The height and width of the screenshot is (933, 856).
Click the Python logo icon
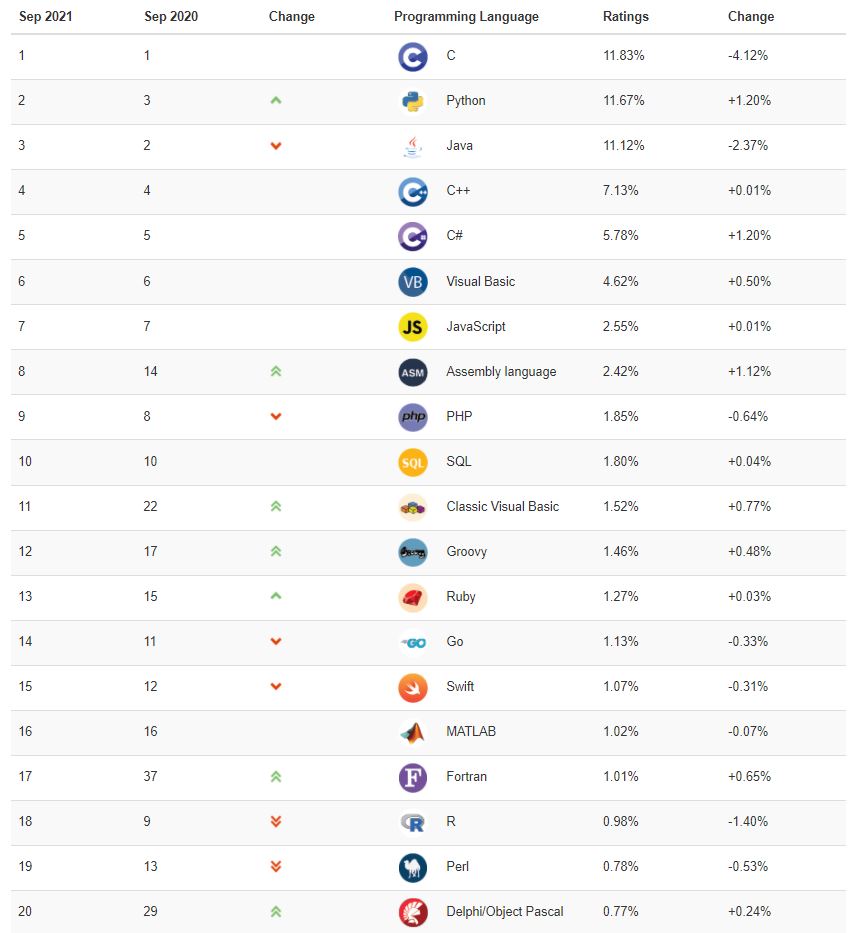(412, 101)
